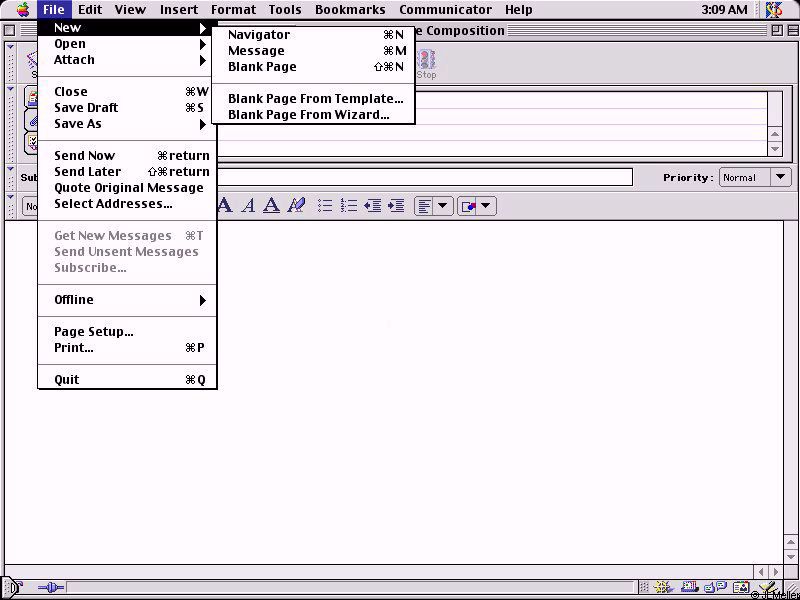Choose Quit from File menu
Image resolution: width=800 pixels, height=600 pixels.
(128, 380)
